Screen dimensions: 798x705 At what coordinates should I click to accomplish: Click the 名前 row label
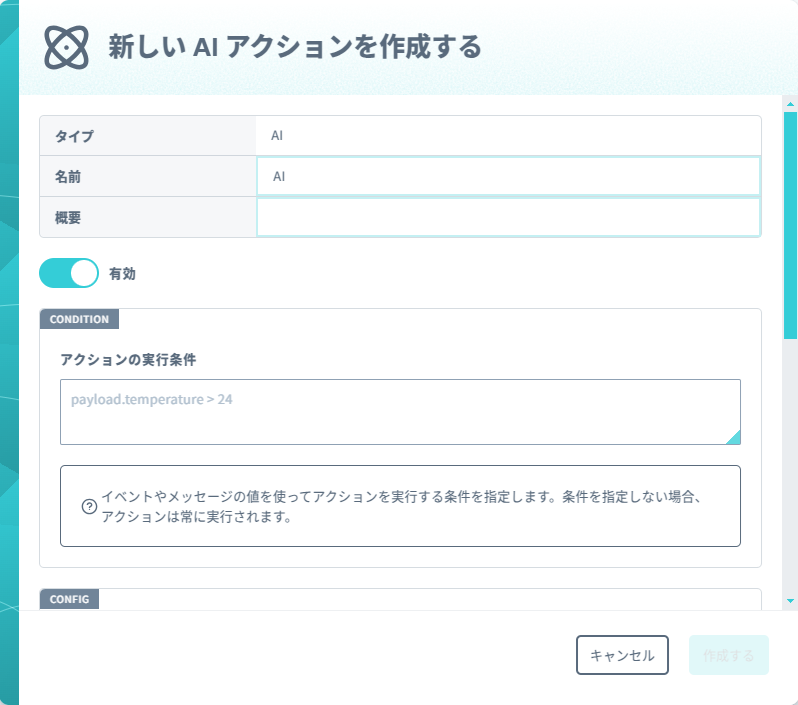(x=68, y=177)
